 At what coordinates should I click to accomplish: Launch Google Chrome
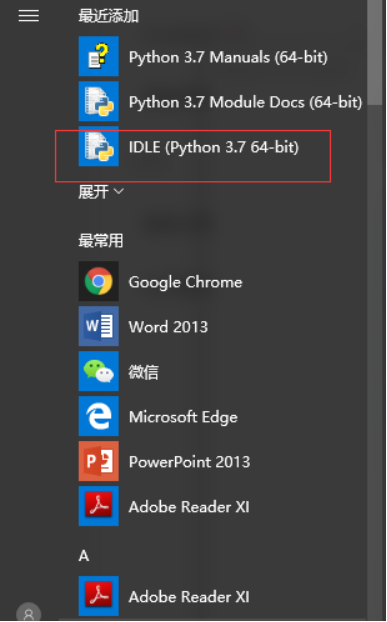(x=161, y=281)
